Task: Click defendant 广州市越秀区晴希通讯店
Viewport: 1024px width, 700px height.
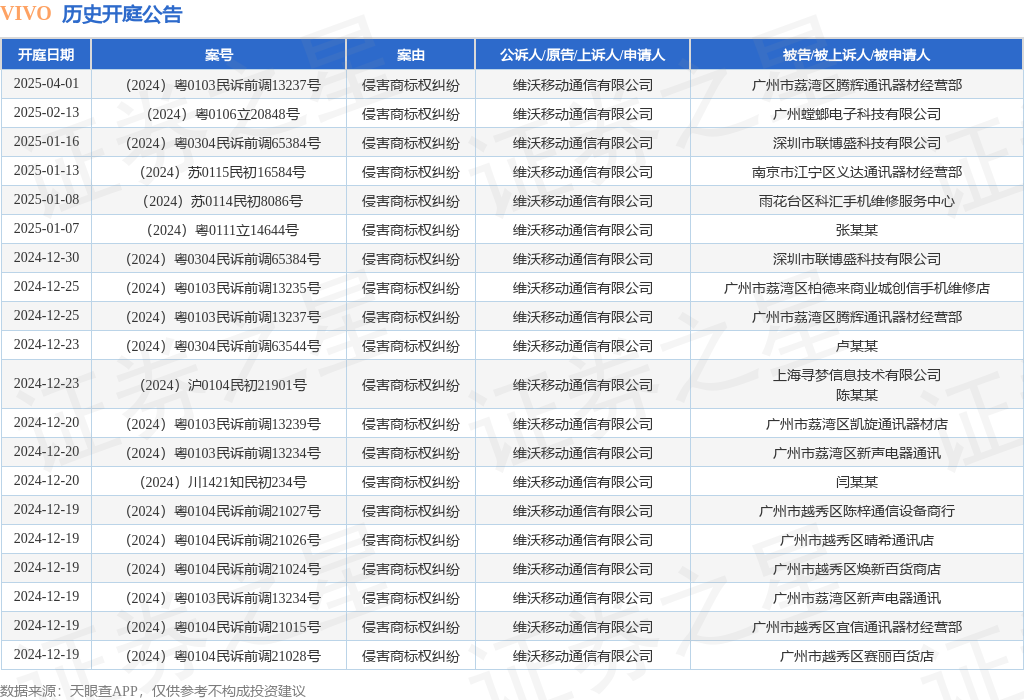Action: point(856,541)
